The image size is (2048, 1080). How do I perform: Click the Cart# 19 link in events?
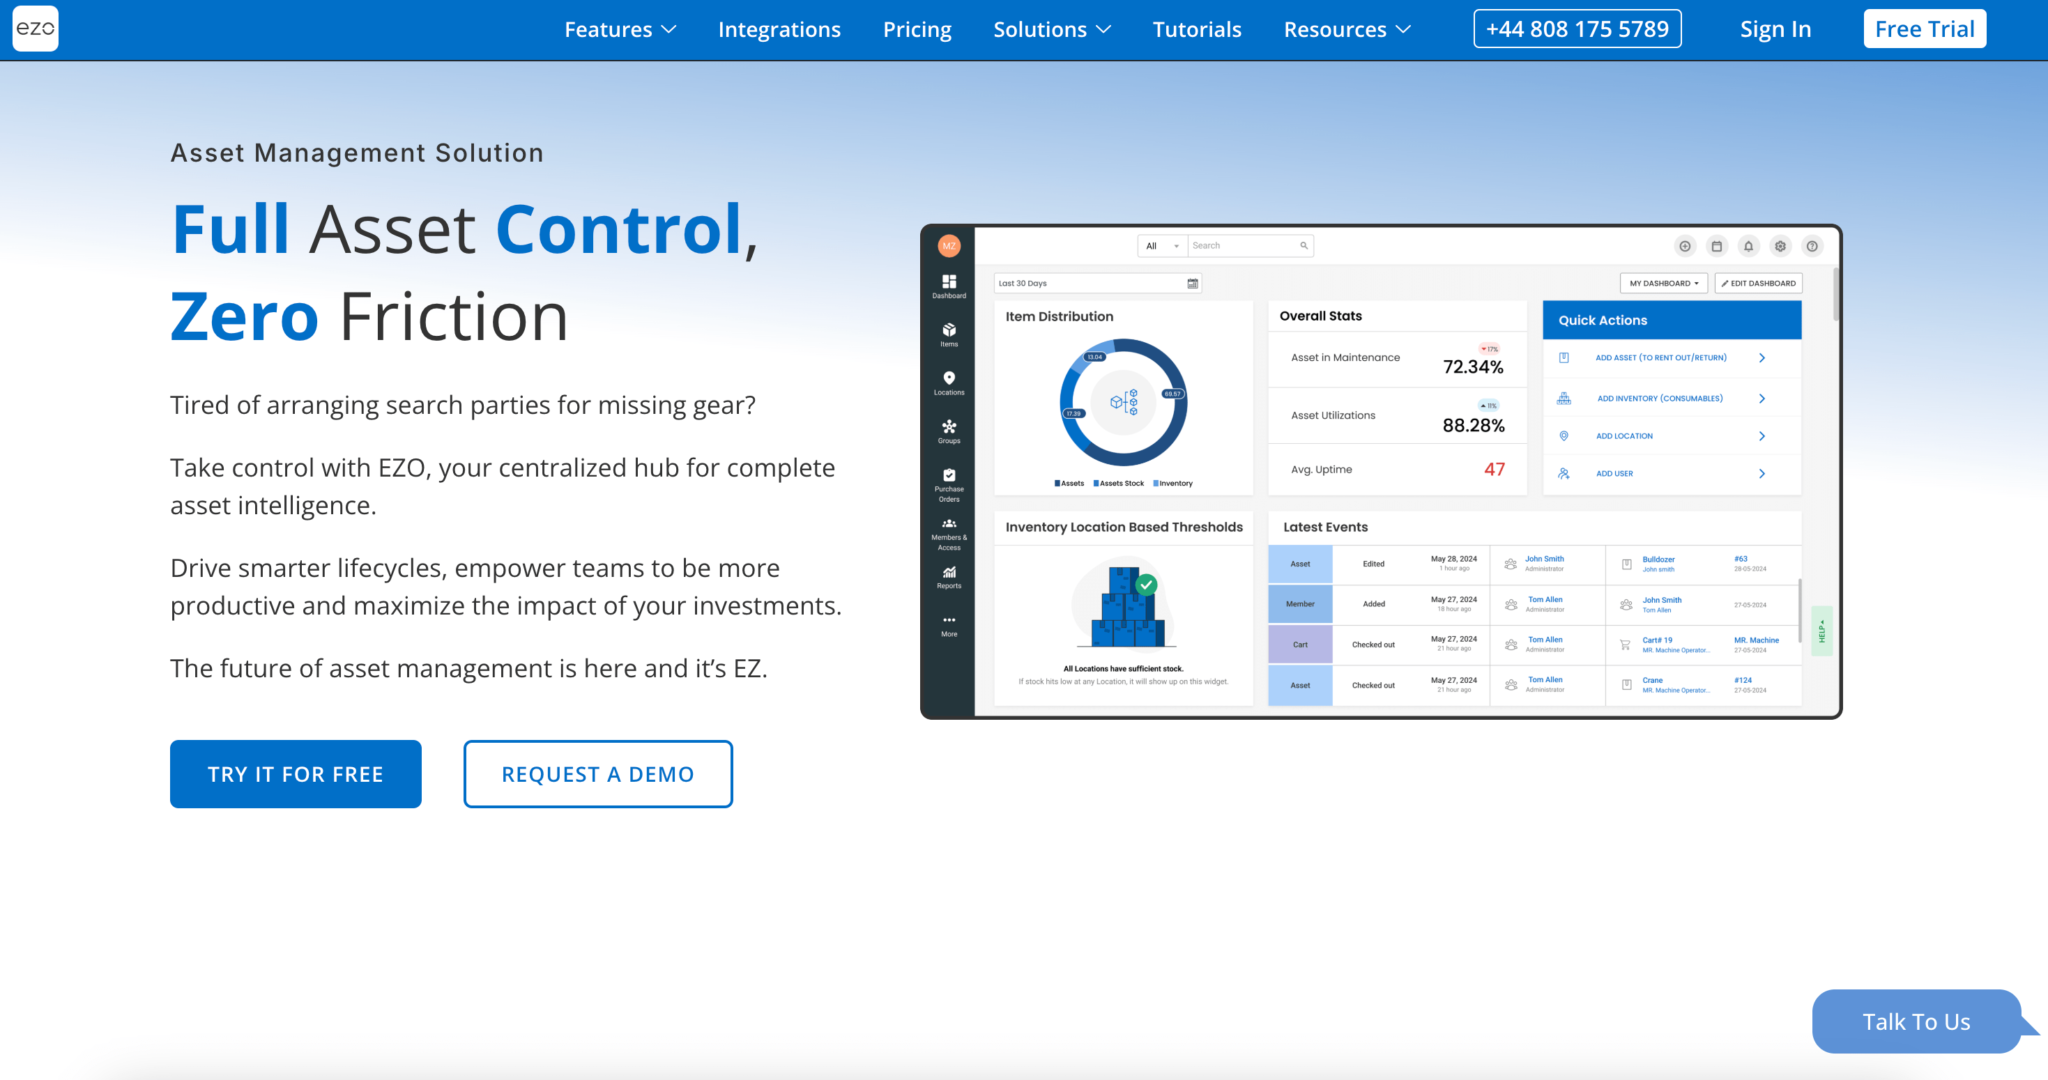point(1657,640)
